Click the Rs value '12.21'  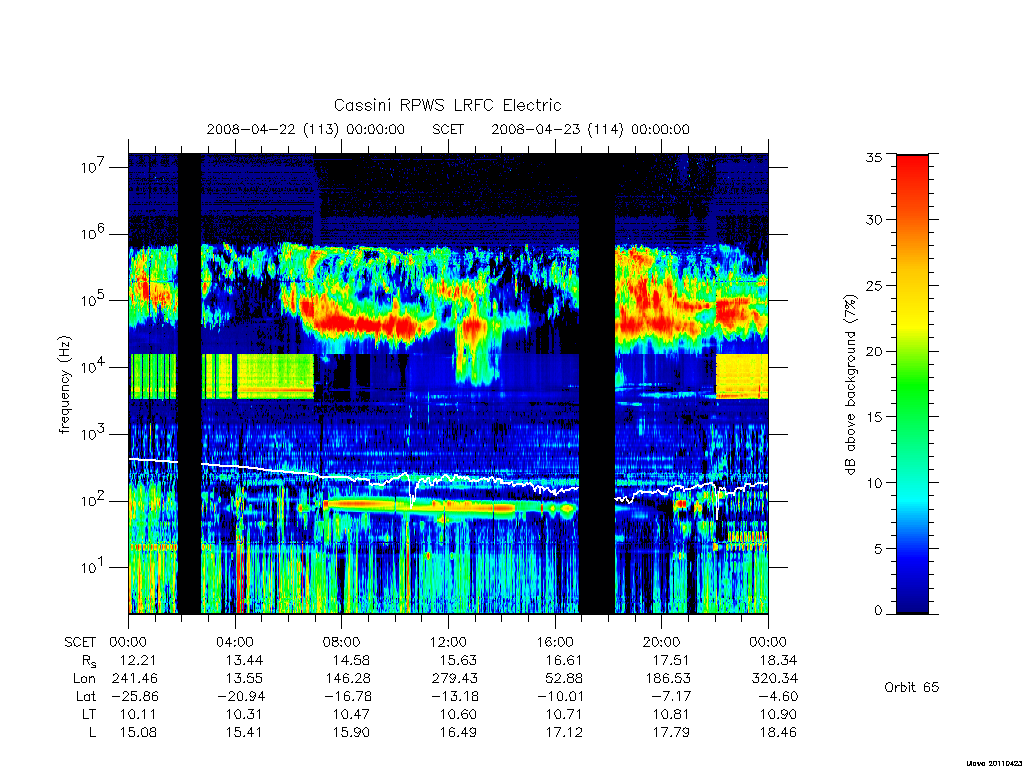click(x=138, y=660)
